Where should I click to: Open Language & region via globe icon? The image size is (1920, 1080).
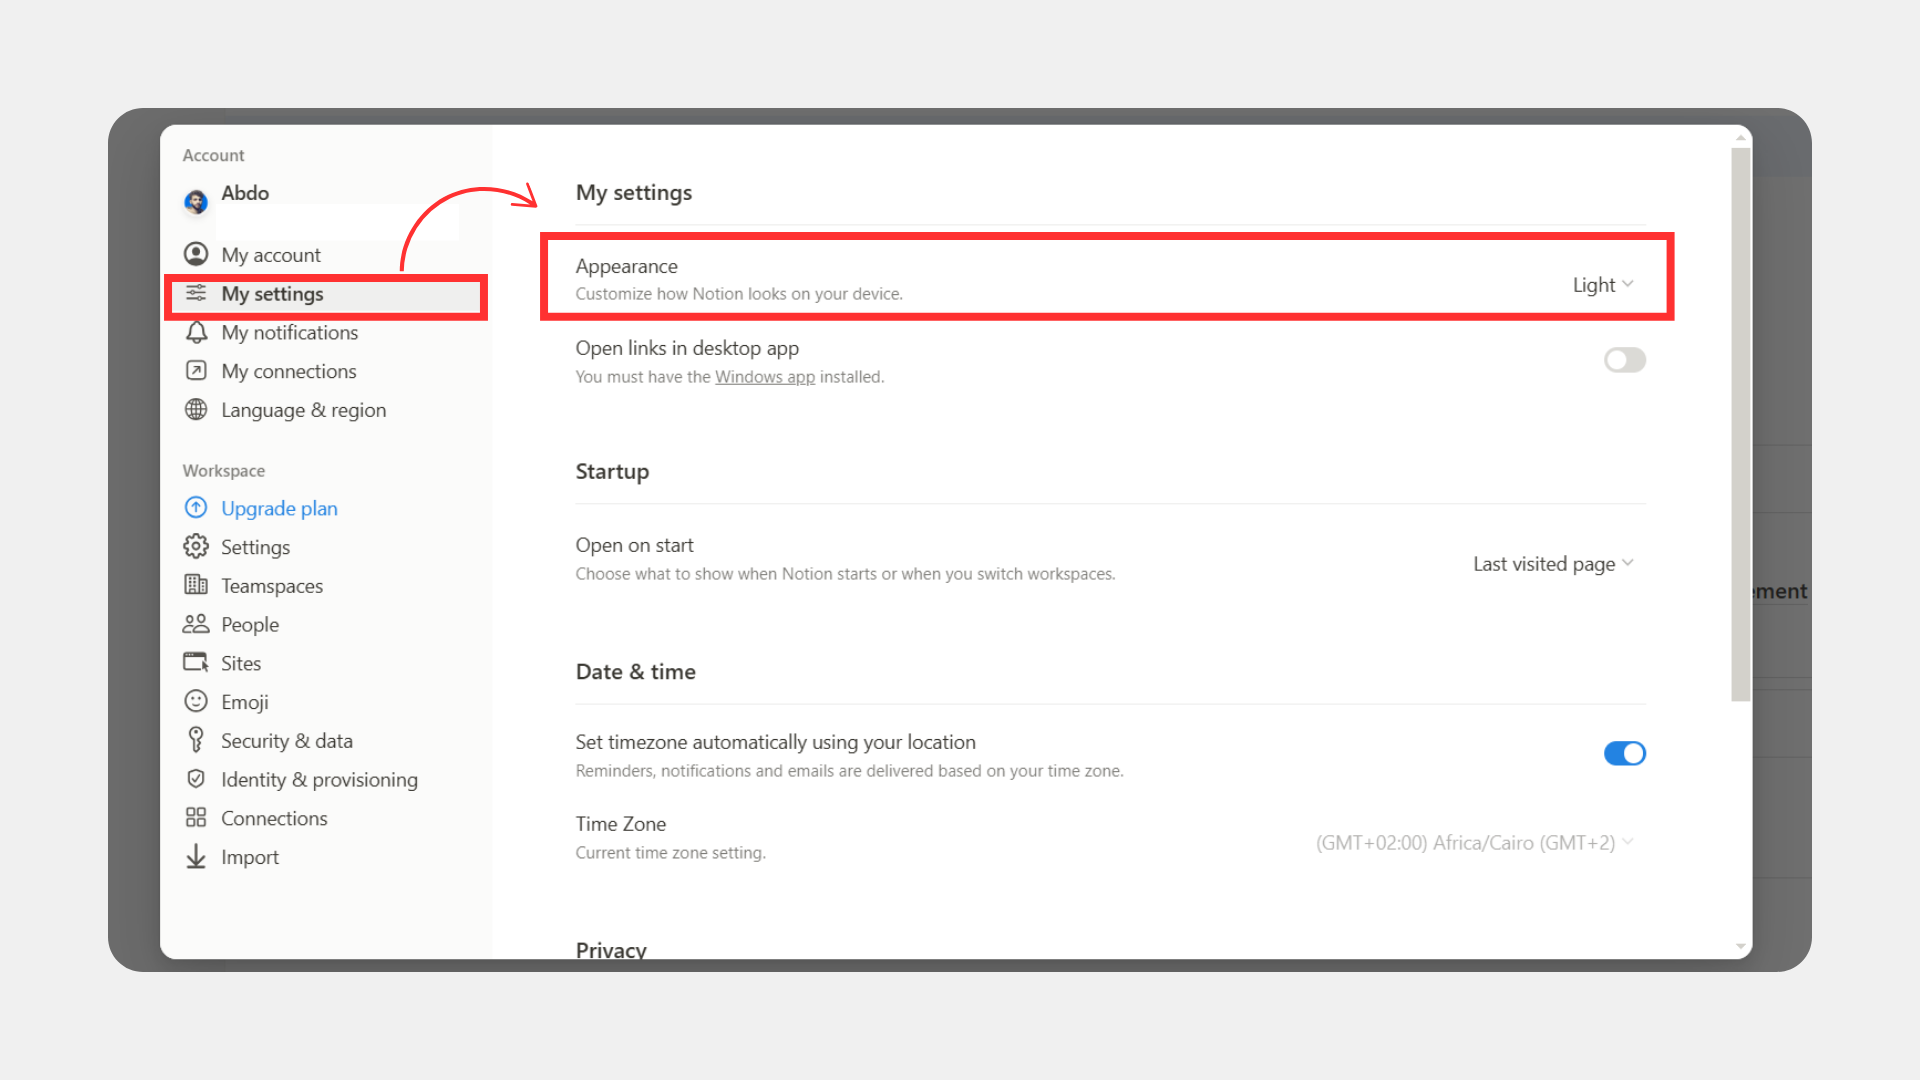[197, 410]
